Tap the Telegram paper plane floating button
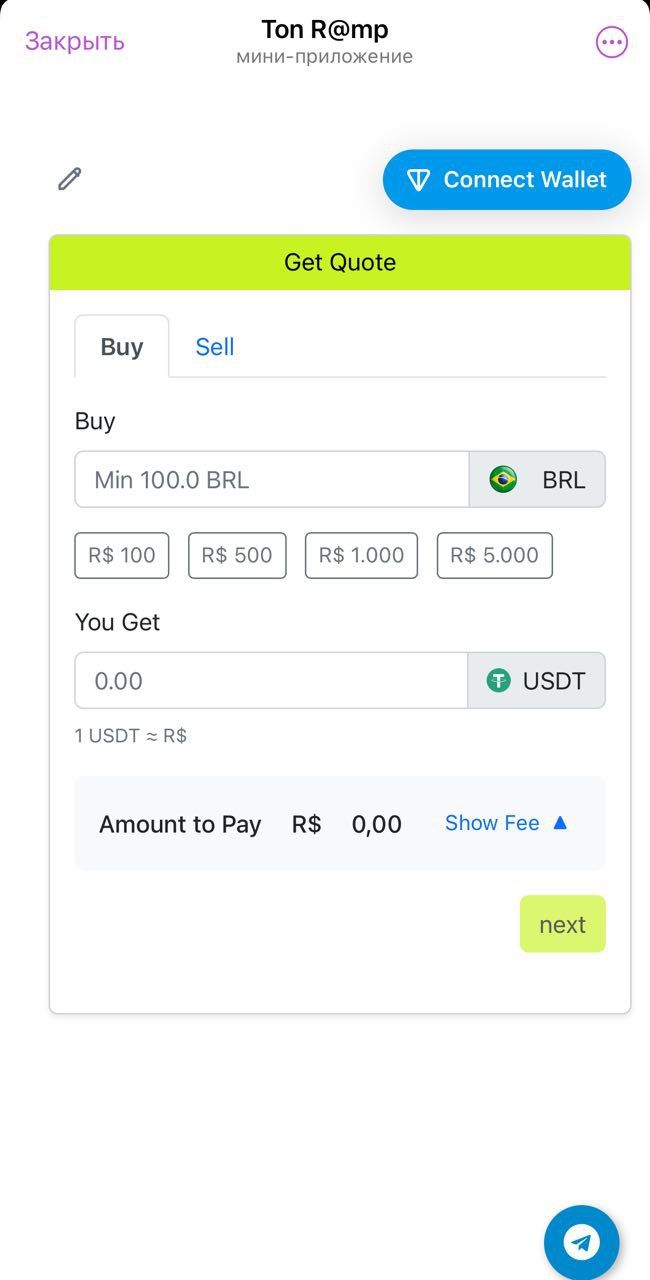650x1280 pixels. click(x=582, y=1242)
